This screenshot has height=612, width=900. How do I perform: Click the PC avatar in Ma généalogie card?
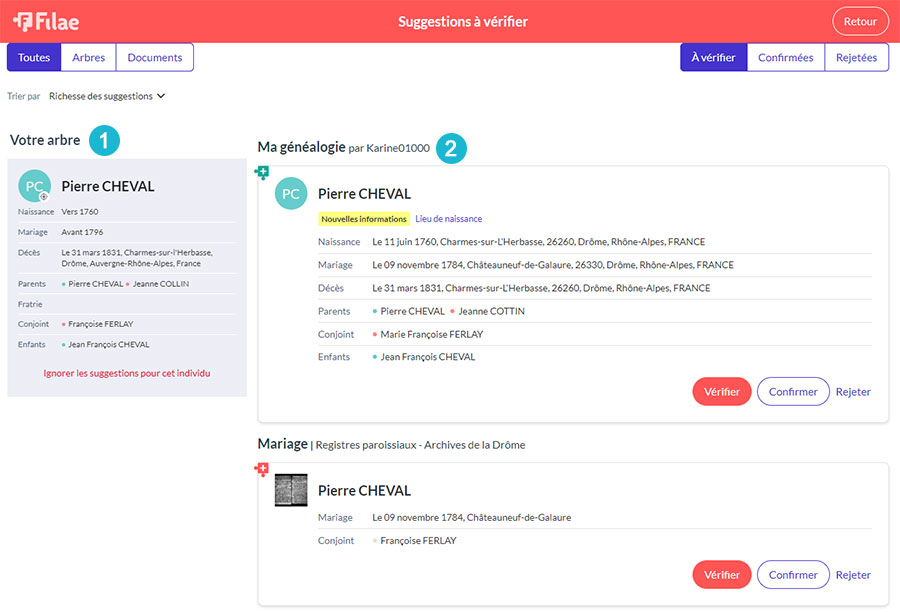coord(291,193)
